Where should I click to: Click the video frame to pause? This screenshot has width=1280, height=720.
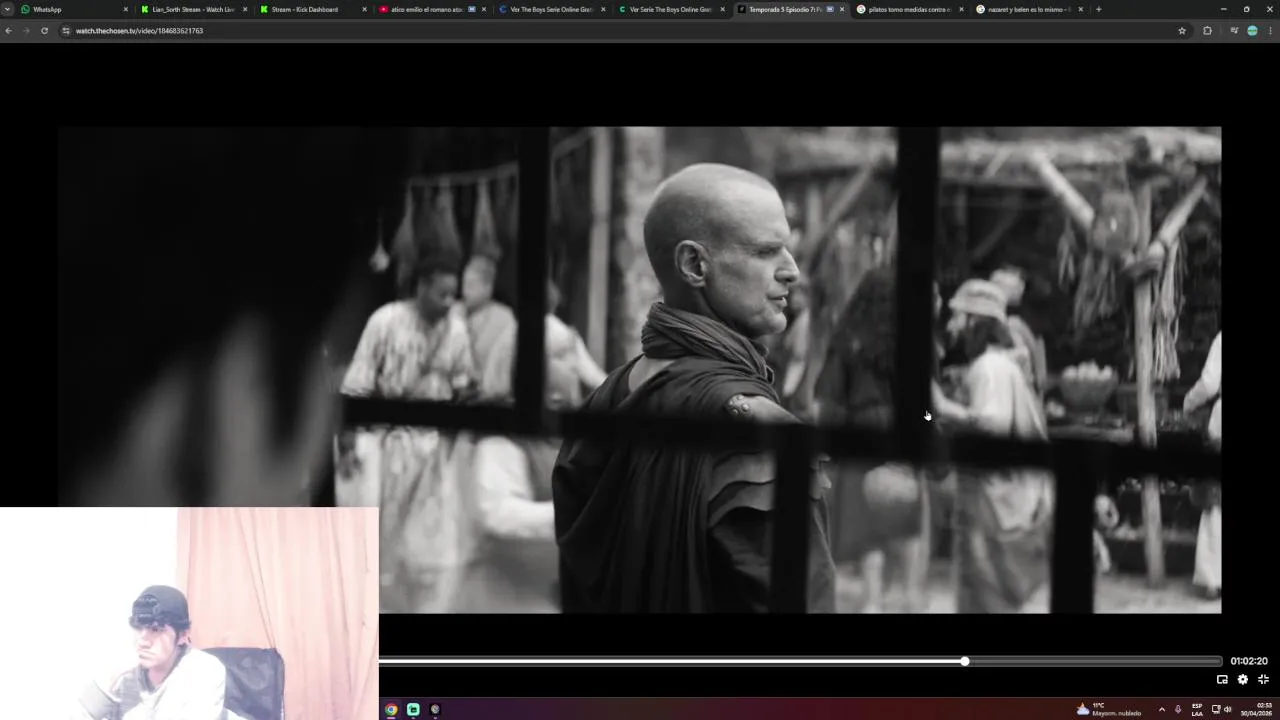(639, 369)
